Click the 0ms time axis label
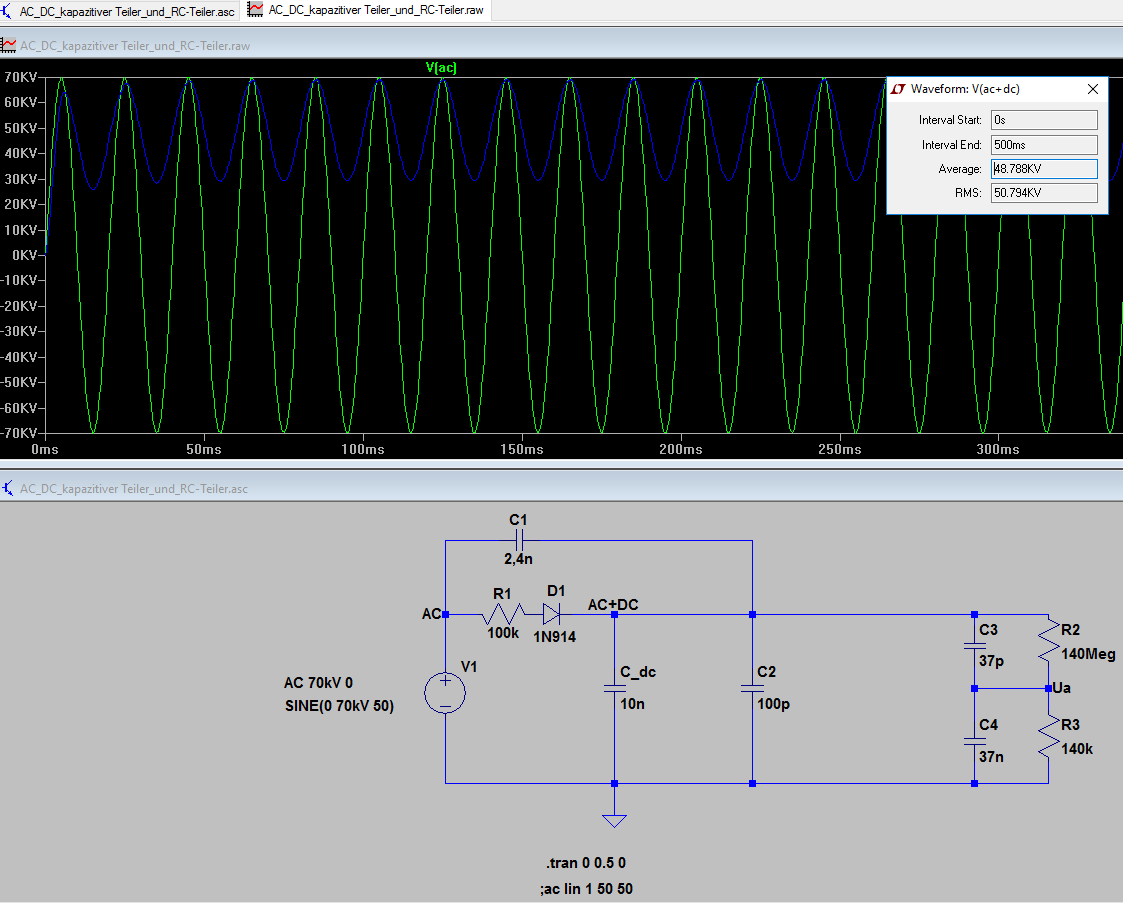 pyautogui.click(x=45, y=450)
